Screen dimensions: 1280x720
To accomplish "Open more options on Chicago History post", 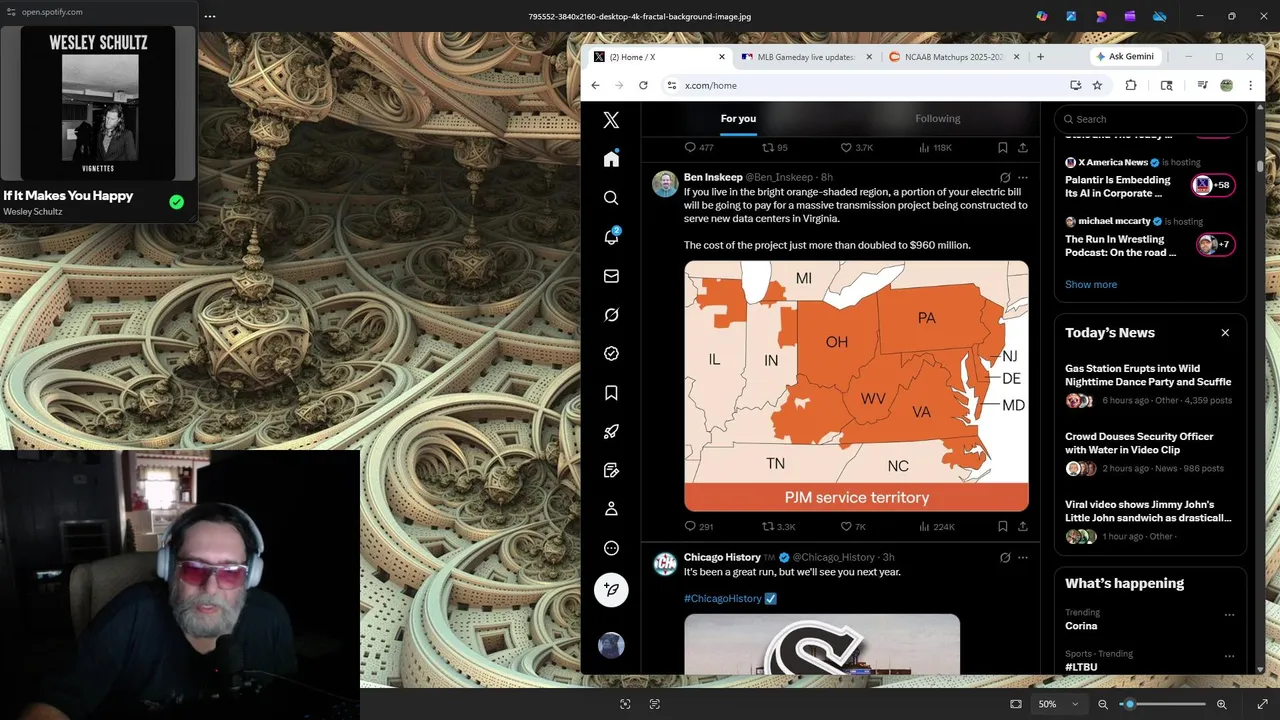I will click(x=1022, y=558).
